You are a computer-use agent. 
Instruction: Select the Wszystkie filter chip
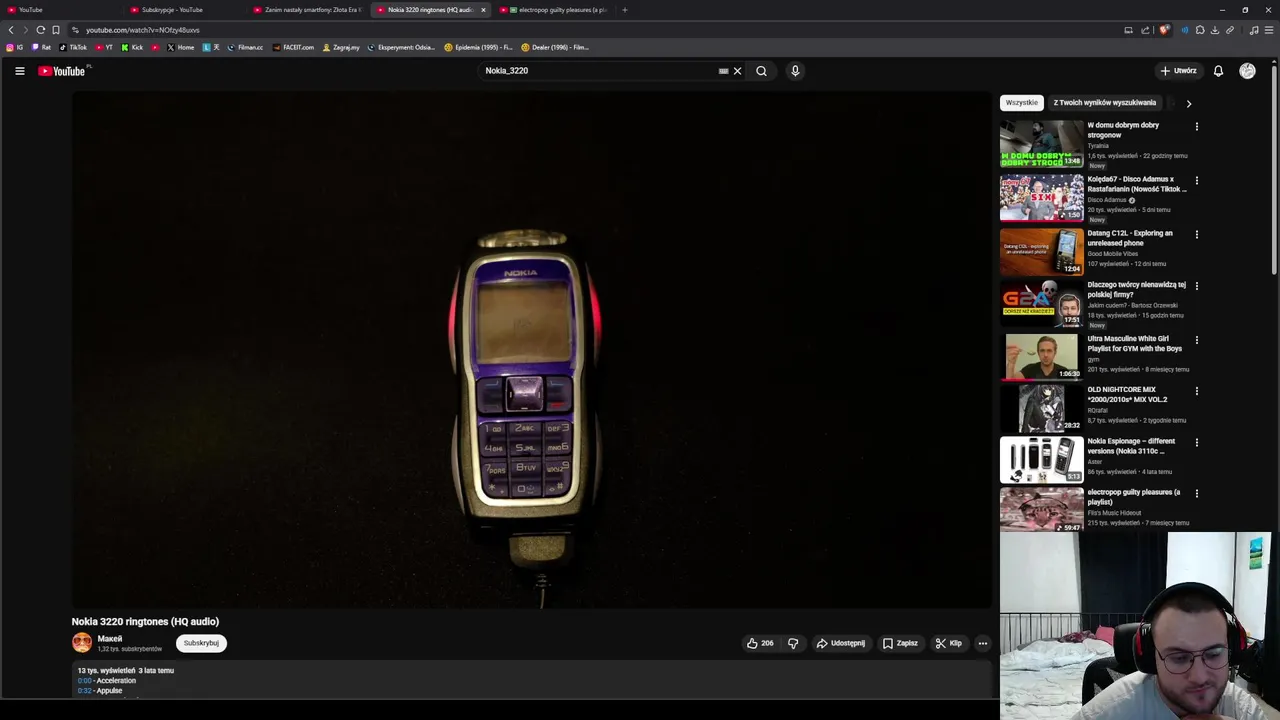coord(1022,102)
